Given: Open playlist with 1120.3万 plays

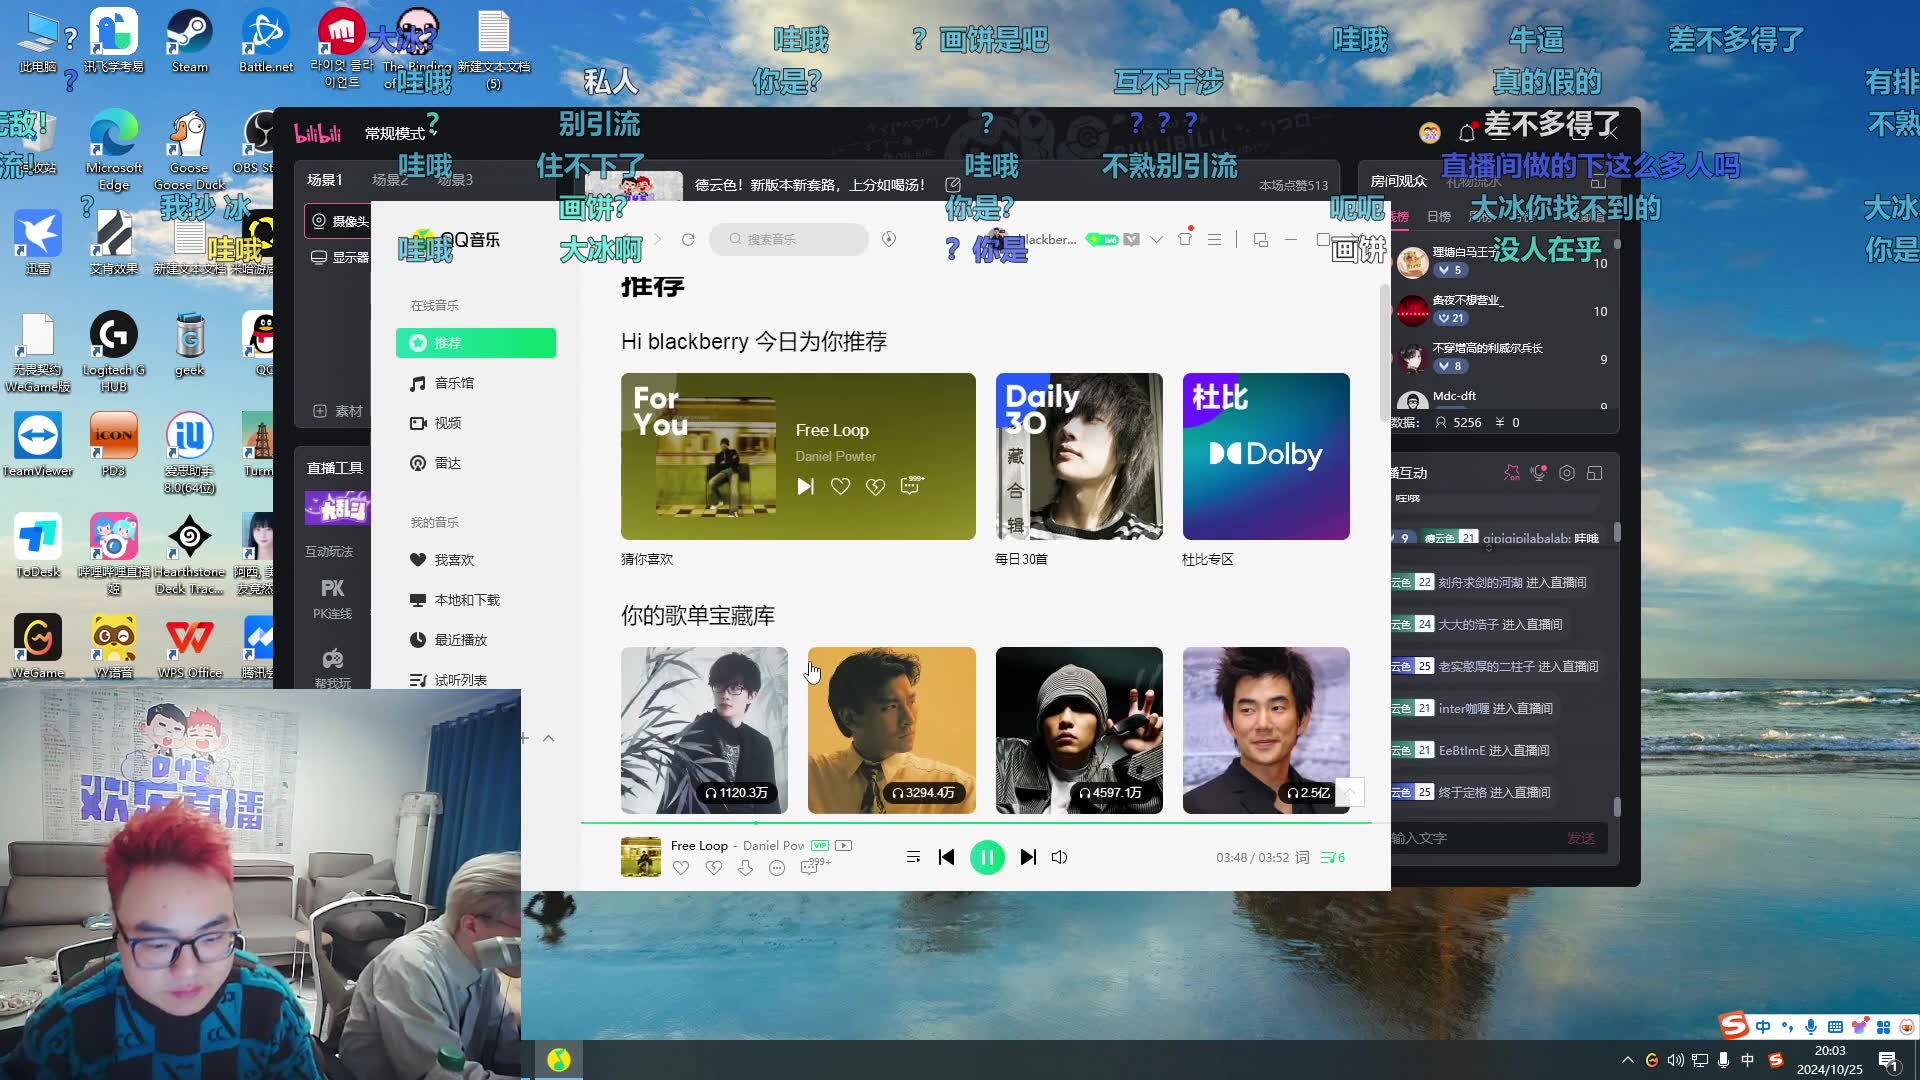Looking at the screenshot, I should click(704, 730).
